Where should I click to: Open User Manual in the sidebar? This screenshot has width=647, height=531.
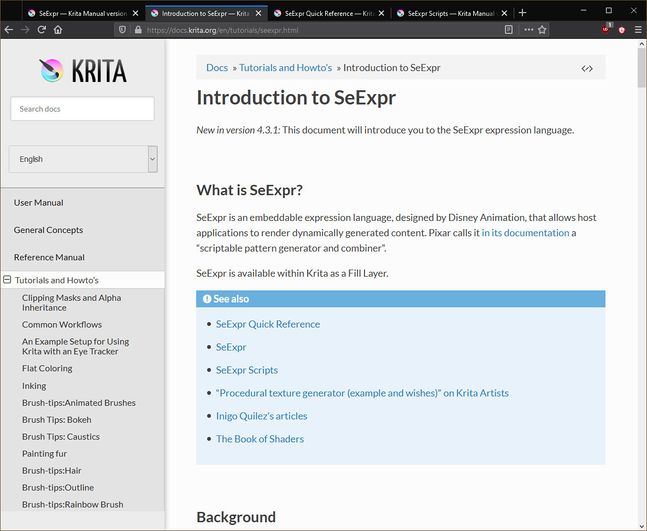coord(38,203)
